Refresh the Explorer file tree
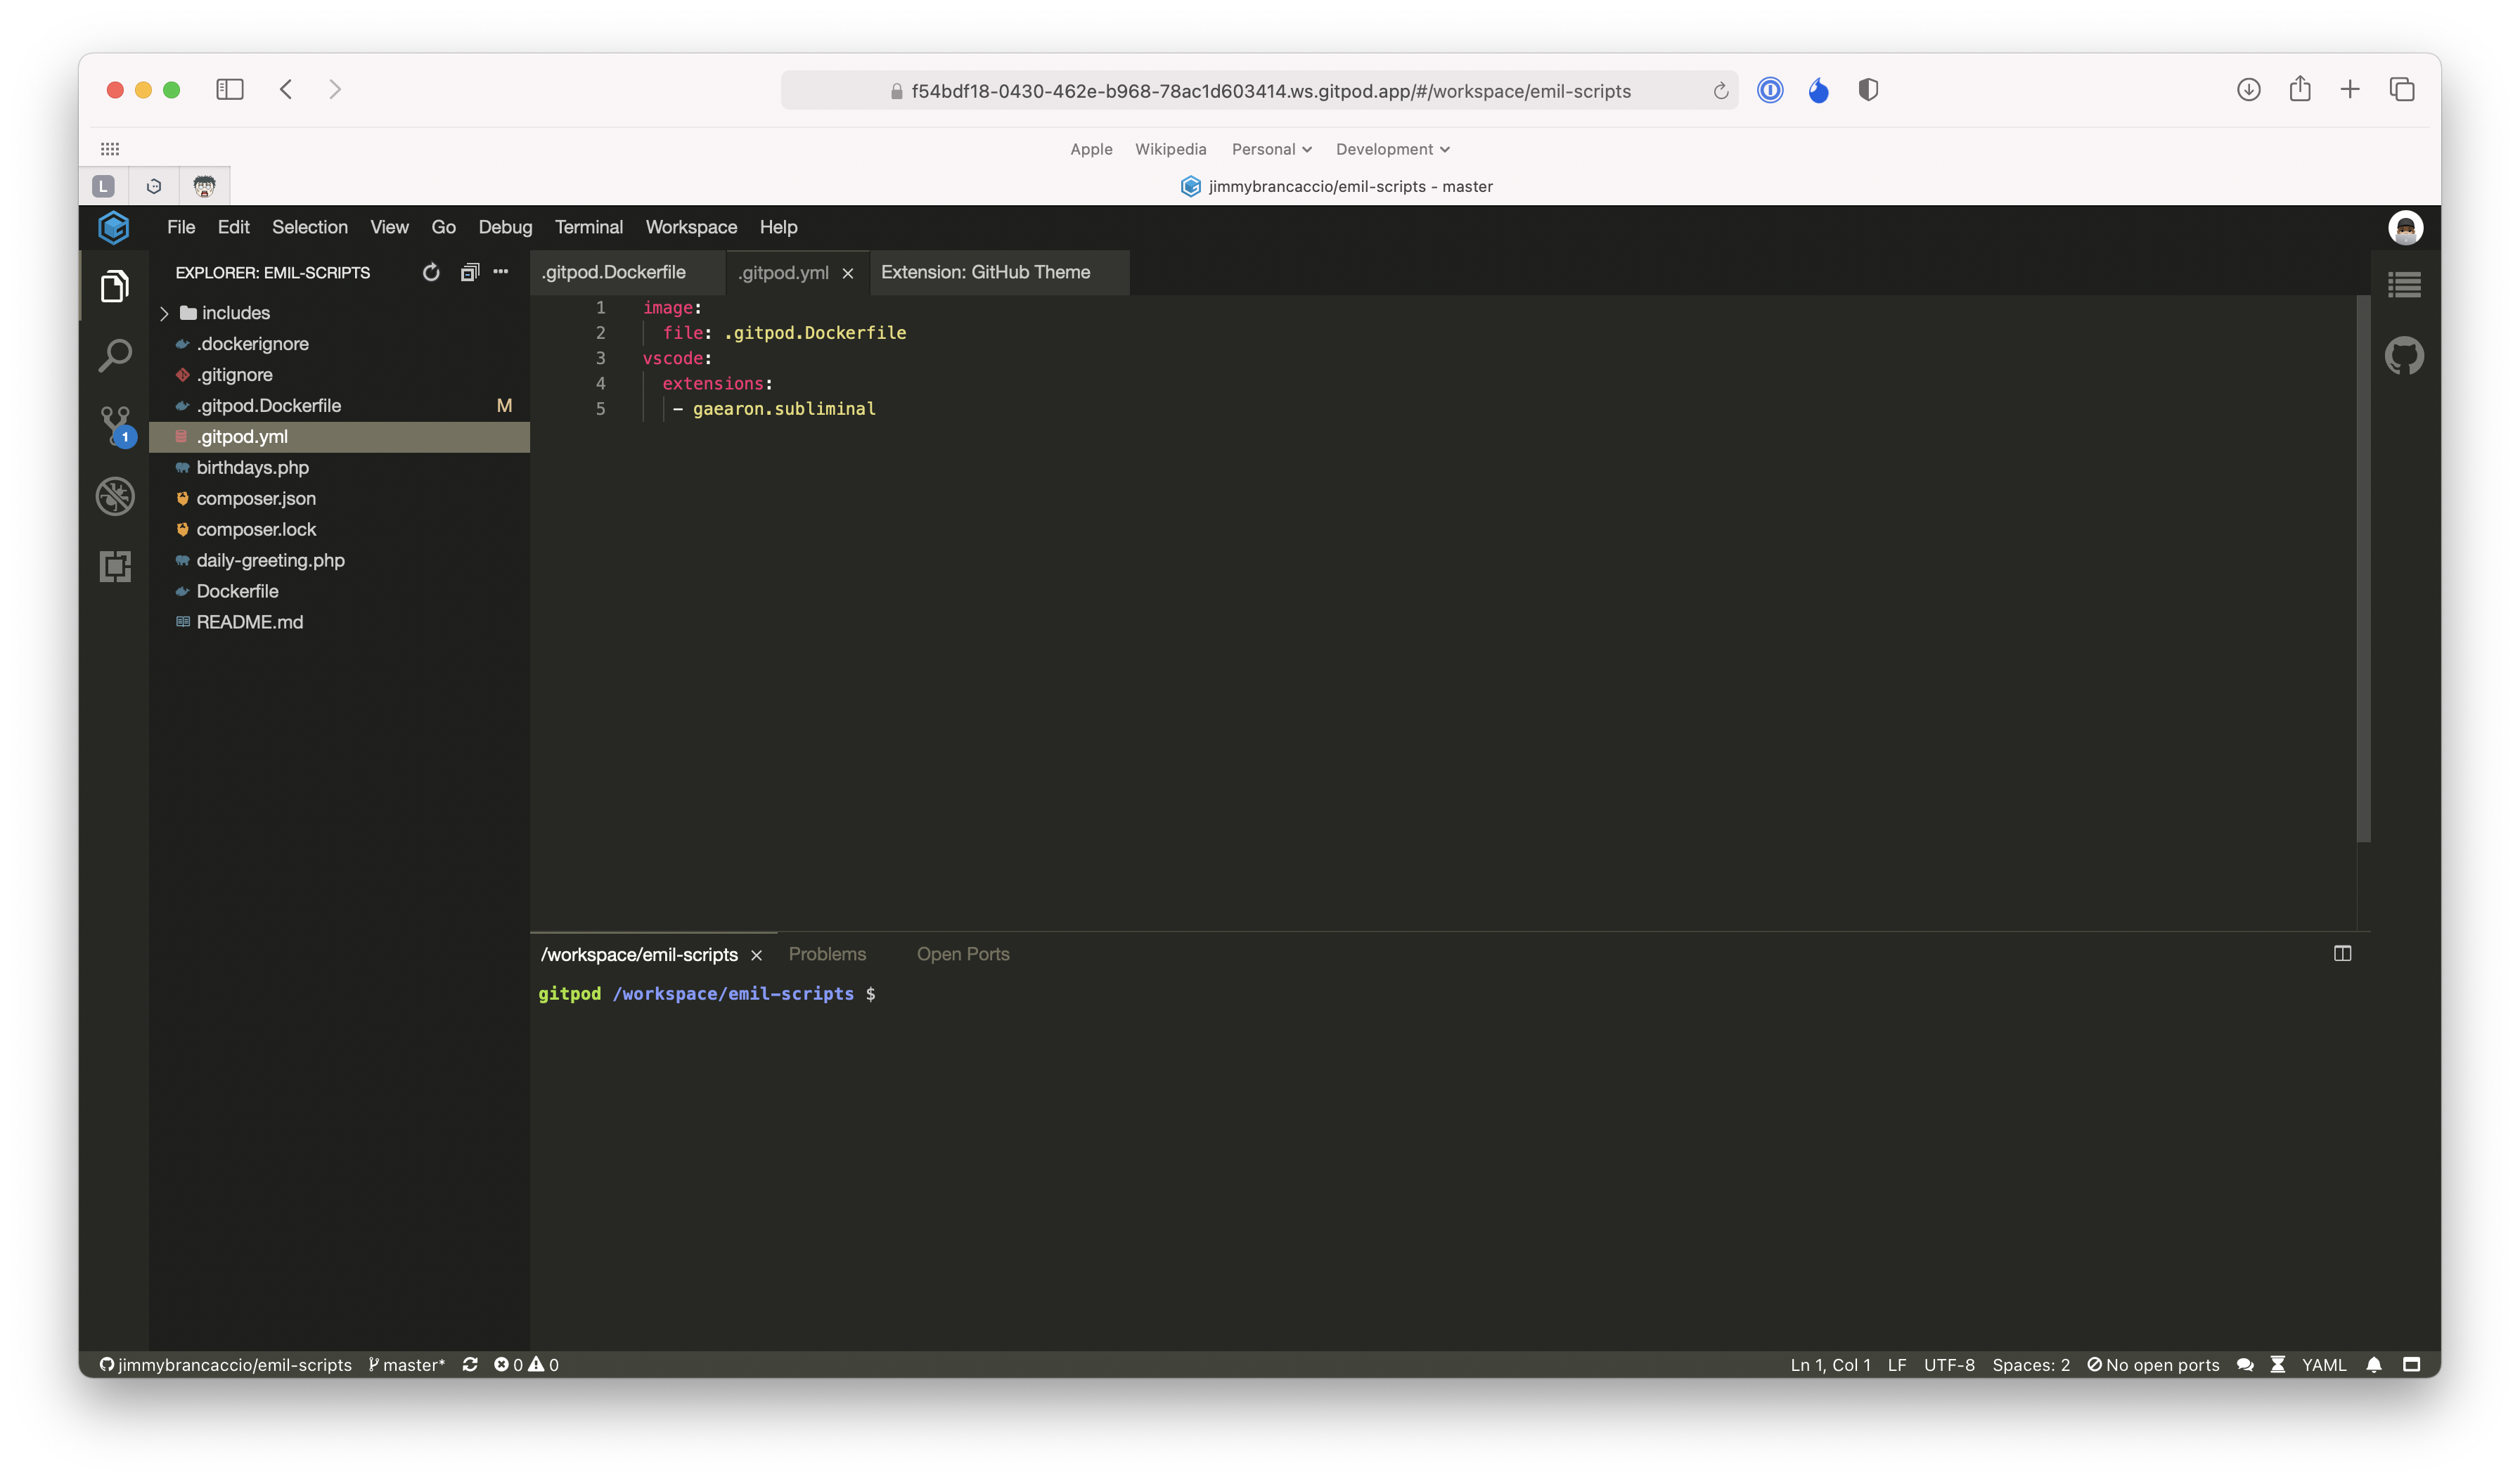Viewport: 2520px width, 1482px height. (x=431, y=272)
